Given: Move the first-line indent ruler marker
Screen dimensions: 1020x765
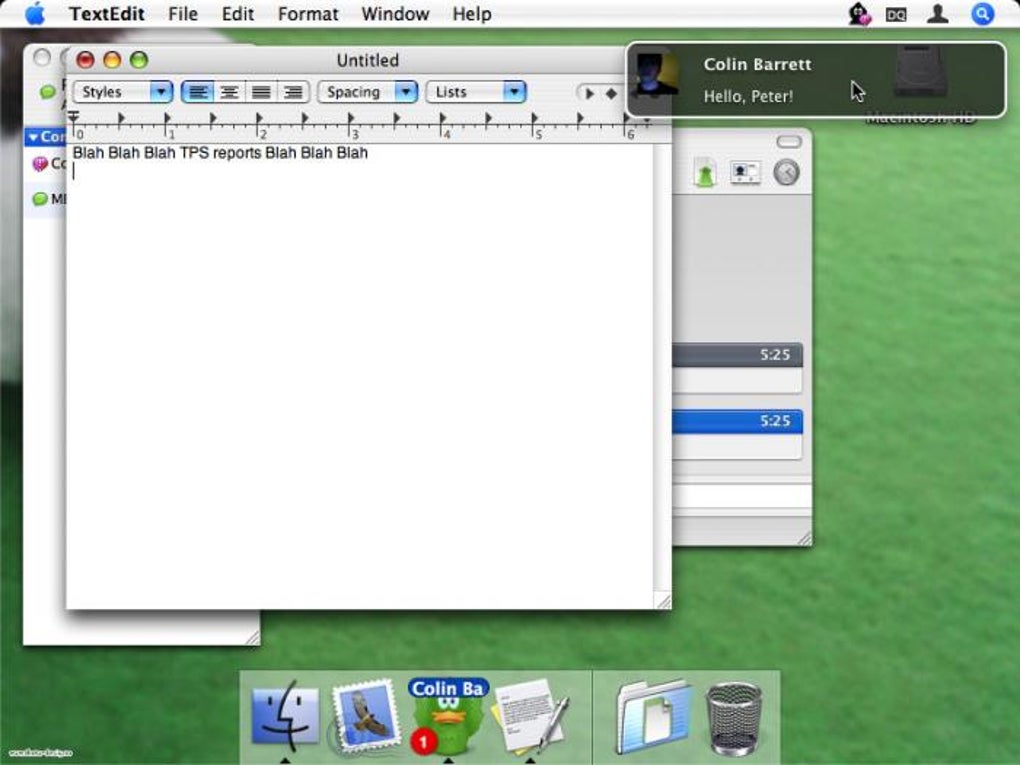Looking at the screenshot, I should 74,115.
